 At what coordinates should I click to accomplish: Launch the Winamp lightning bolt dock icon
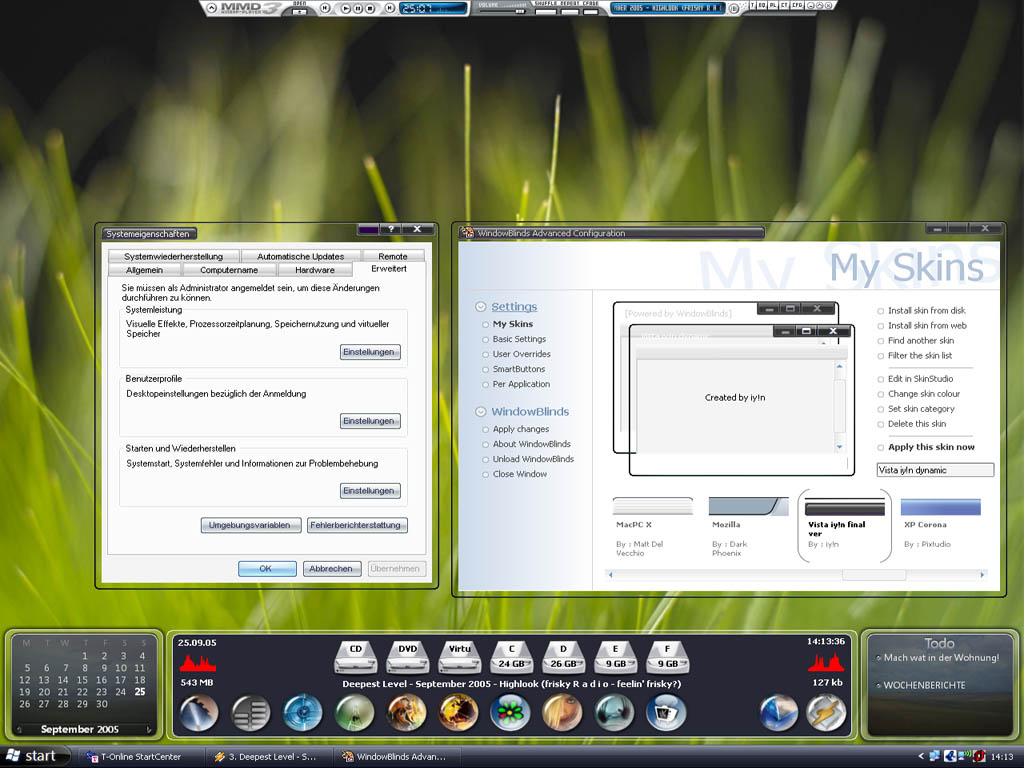(826, 712)
